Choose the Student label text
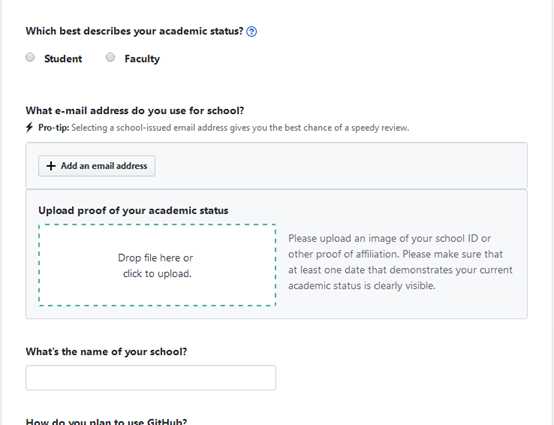554x425 pixels. coord(63,59)
